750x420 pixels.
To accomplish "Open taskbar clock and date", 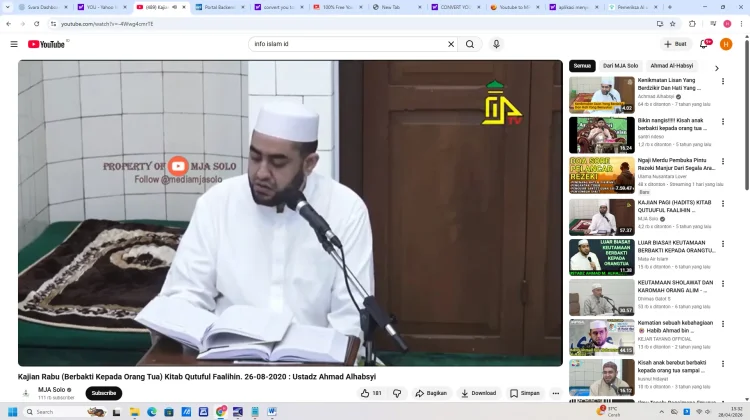I will click(x=730, y=412).
